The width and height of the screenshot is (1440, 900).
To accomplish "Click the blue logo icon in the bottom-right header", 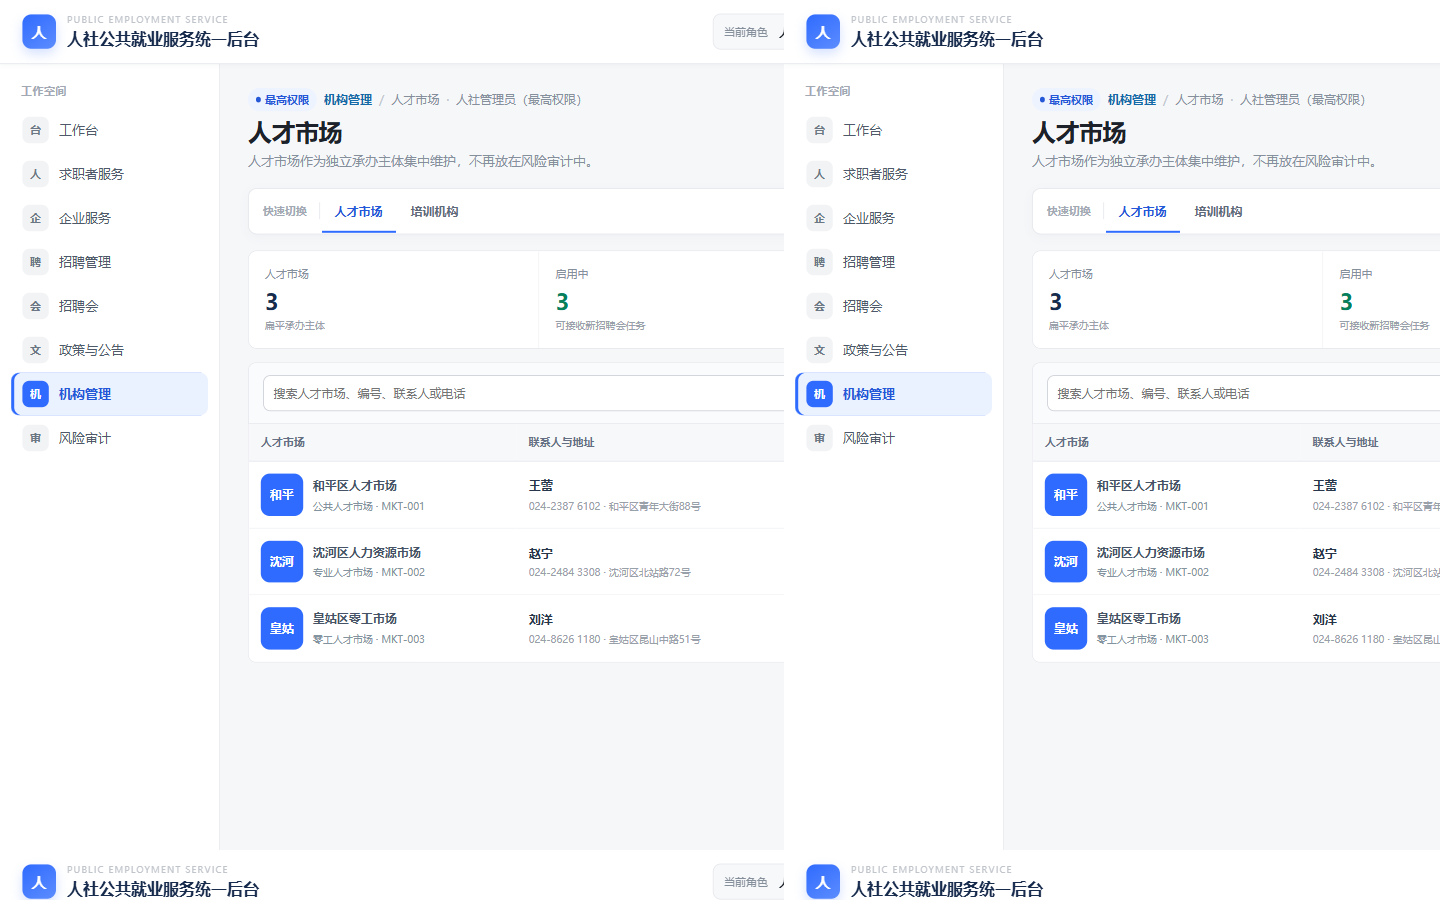I will (x=823, y=882).
